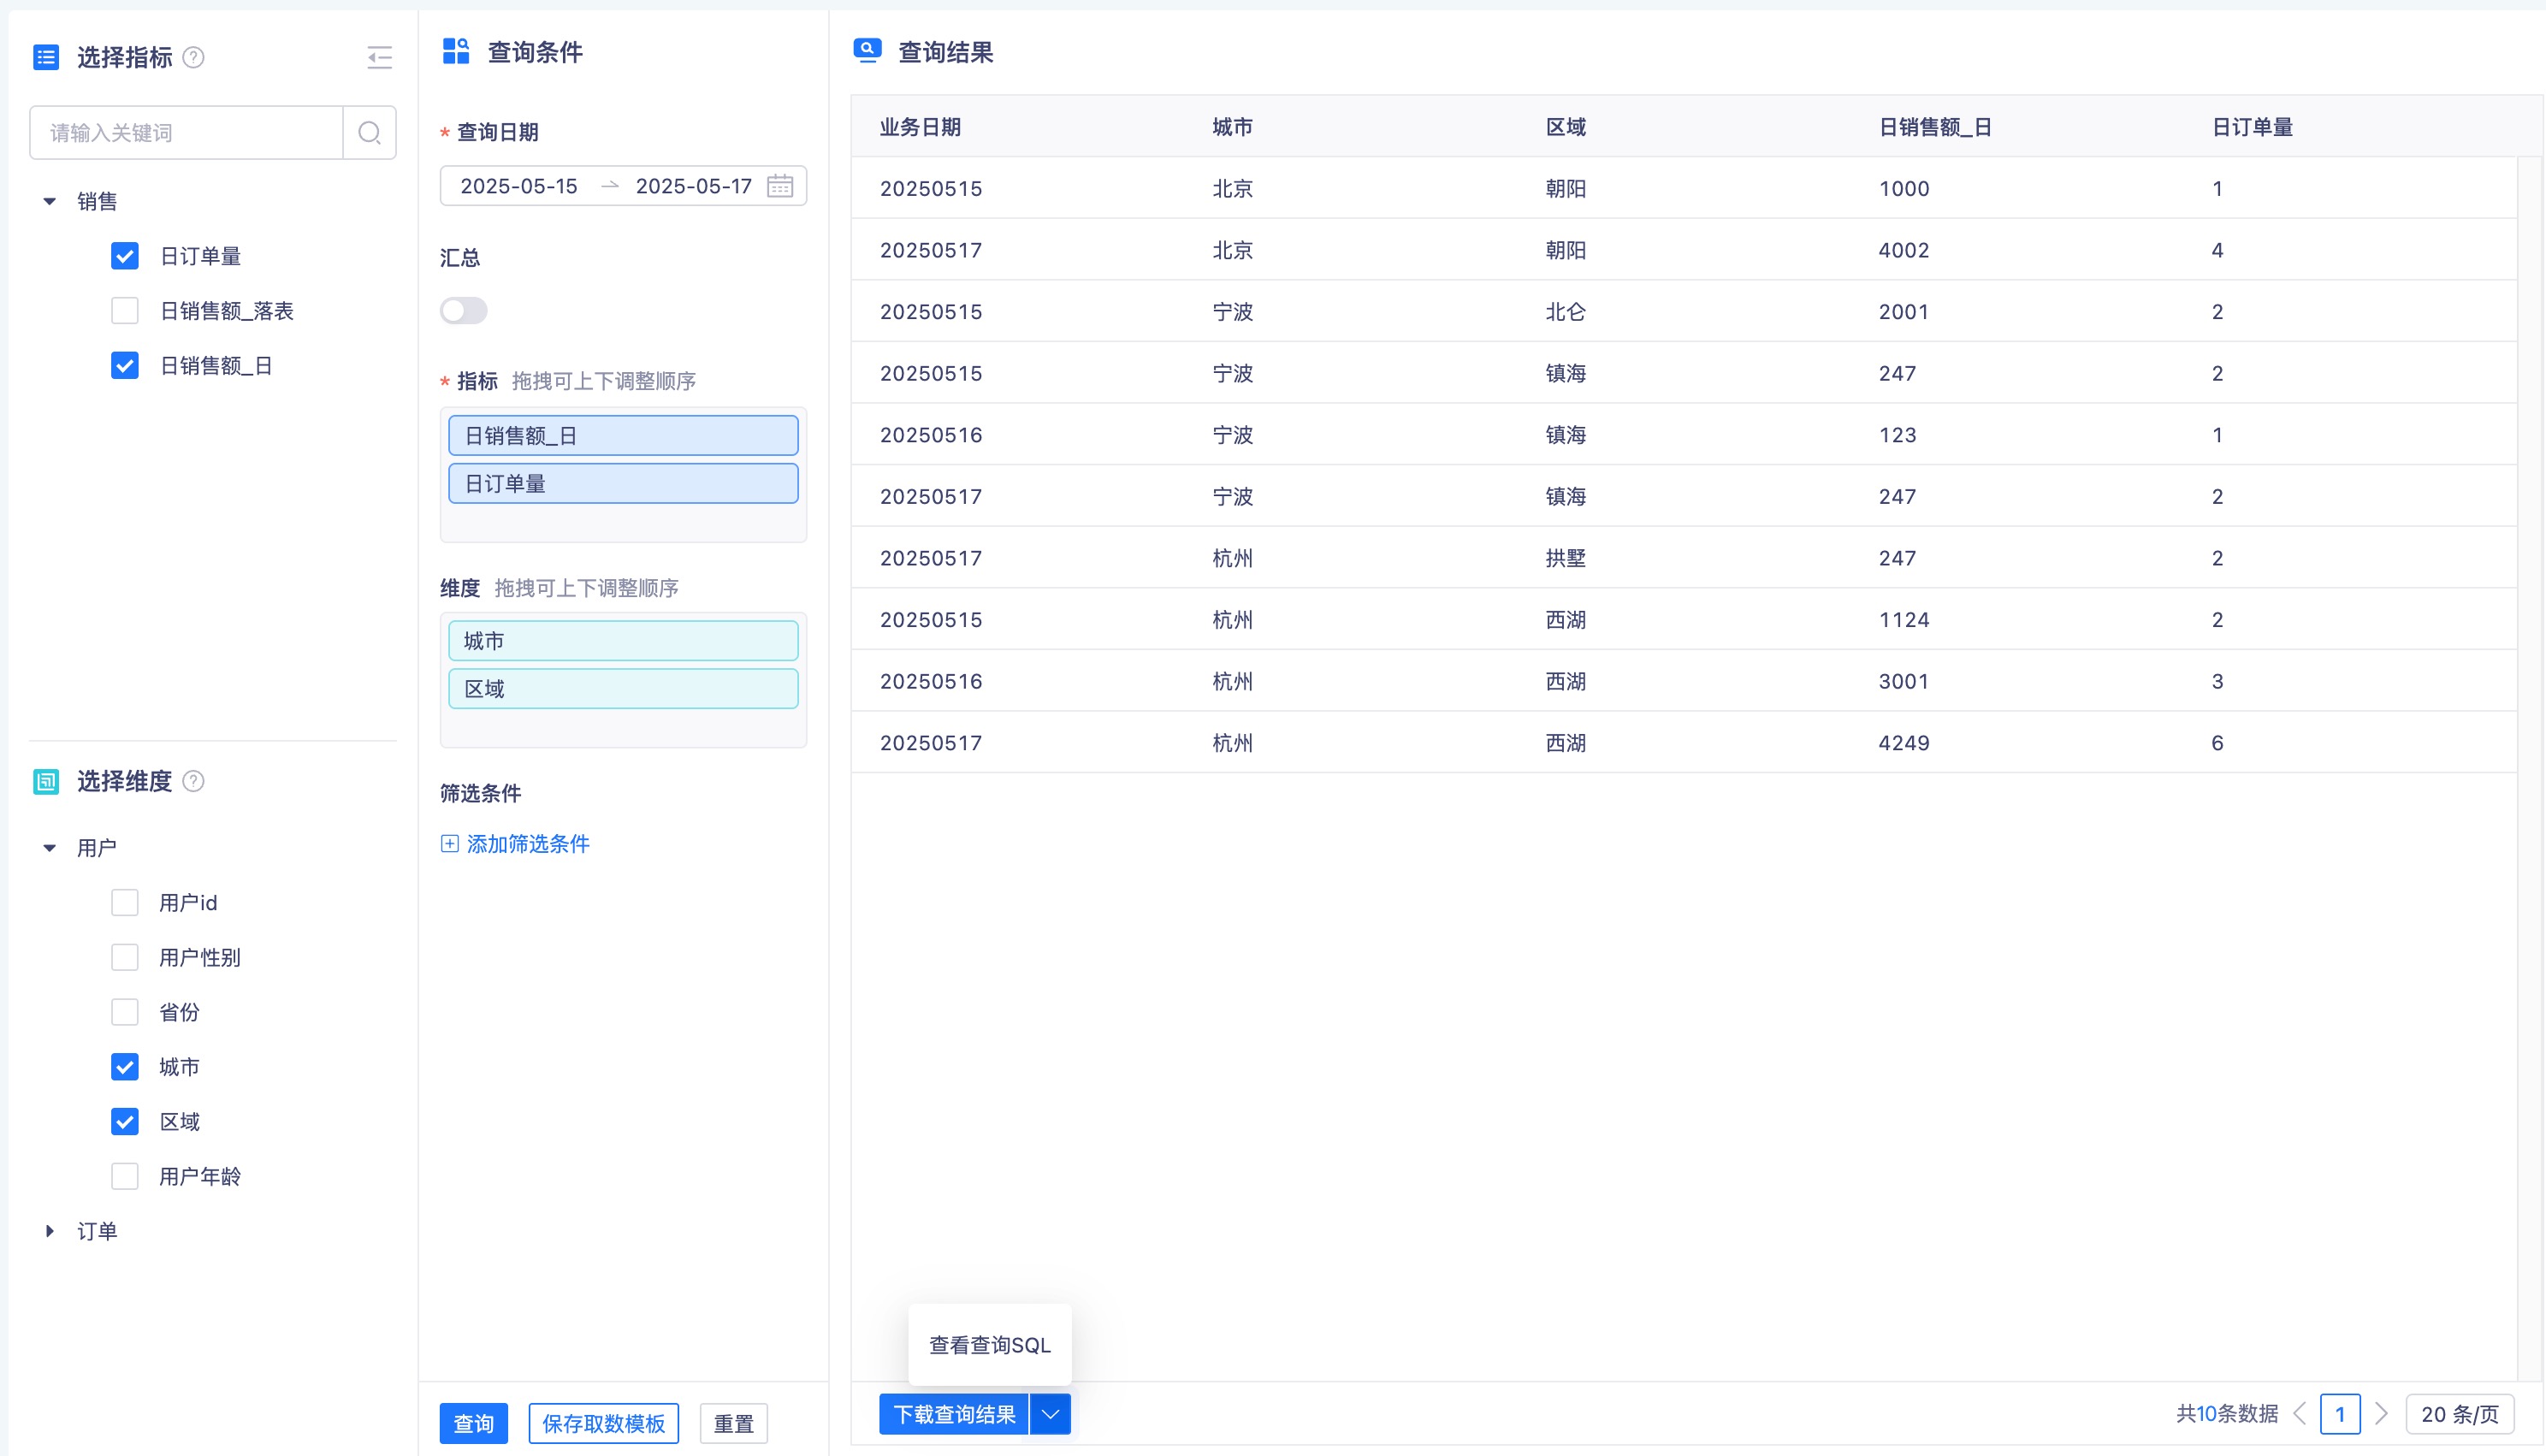Select the 城市 dimension tag
Screen dimensions: 2546x1456
point(623,641)
